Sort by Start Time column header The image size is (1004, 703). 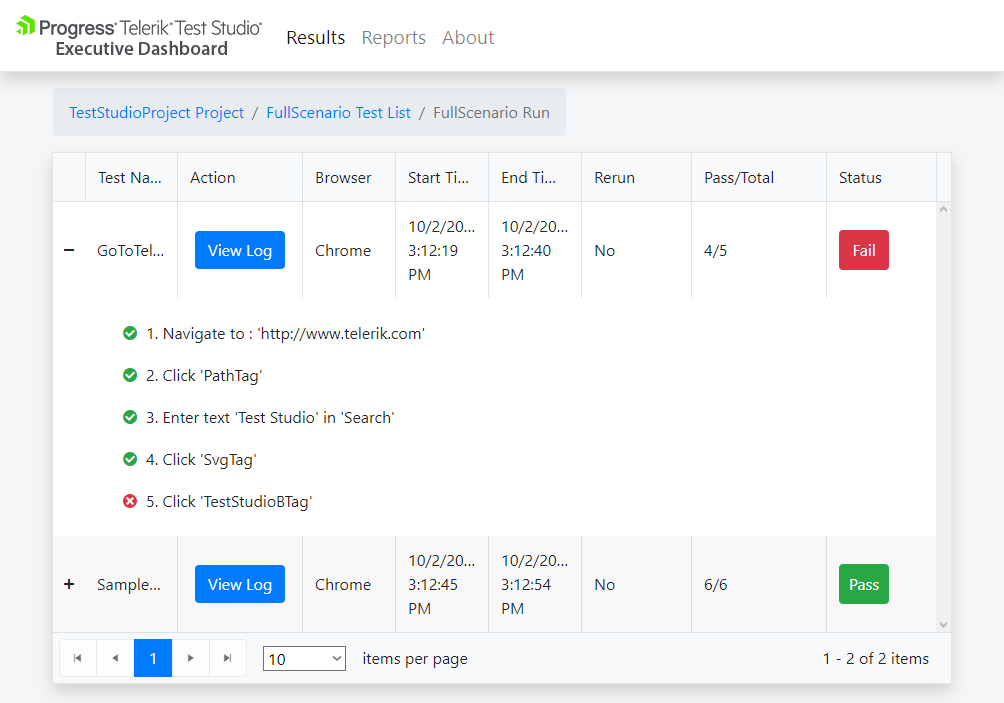[442, 177]
